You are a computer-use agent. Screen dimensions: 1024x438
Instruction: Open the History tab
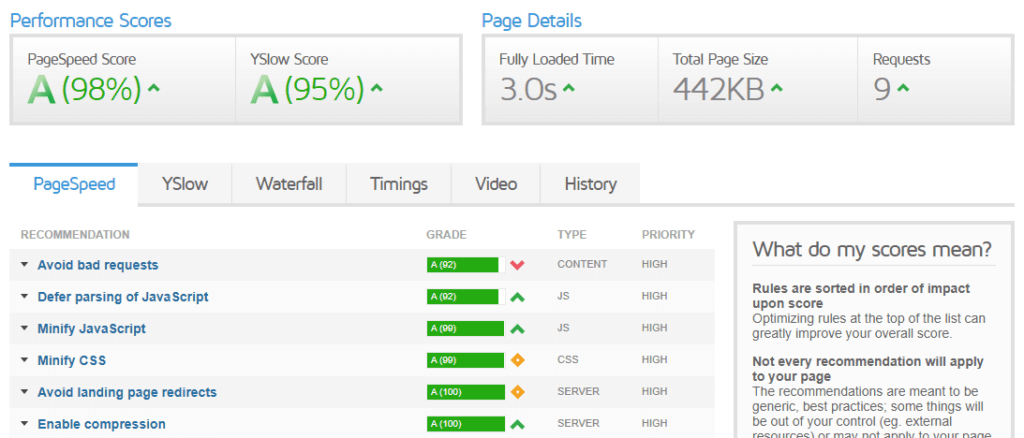point(590,184)
